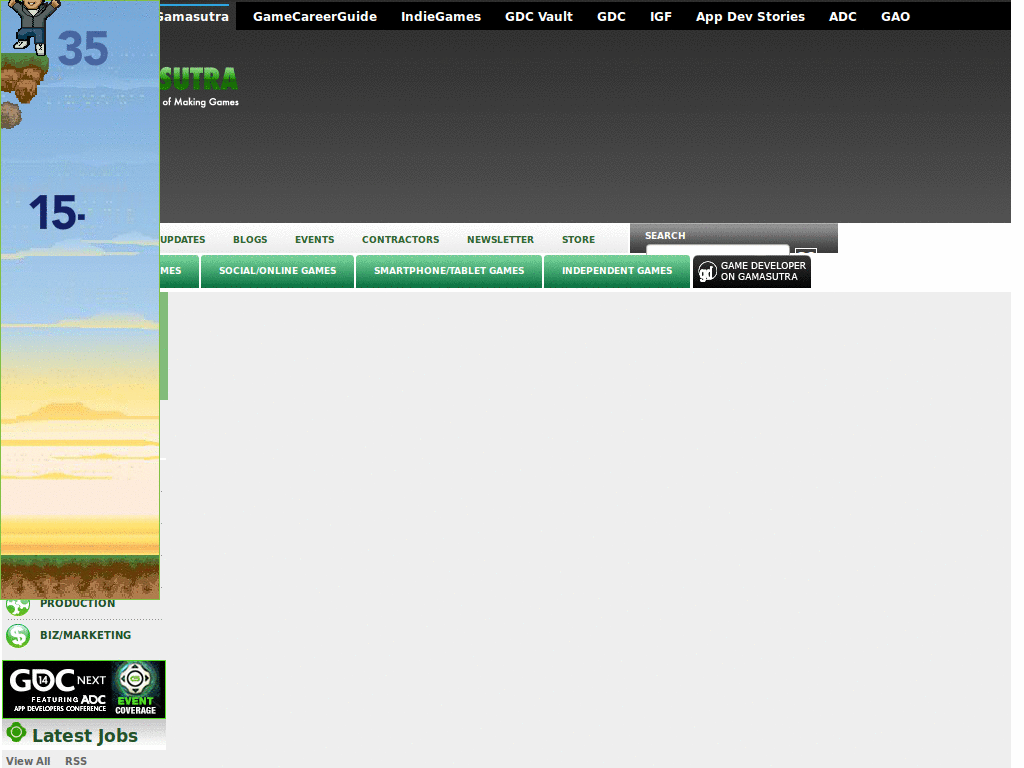
Task: Focus the Search input field
Action: coord(717,249)
